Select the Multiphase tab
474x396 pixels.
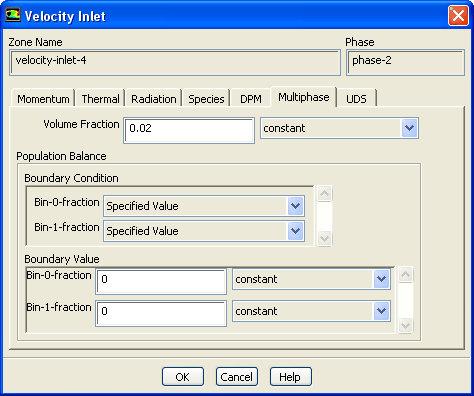click(304, 97)
